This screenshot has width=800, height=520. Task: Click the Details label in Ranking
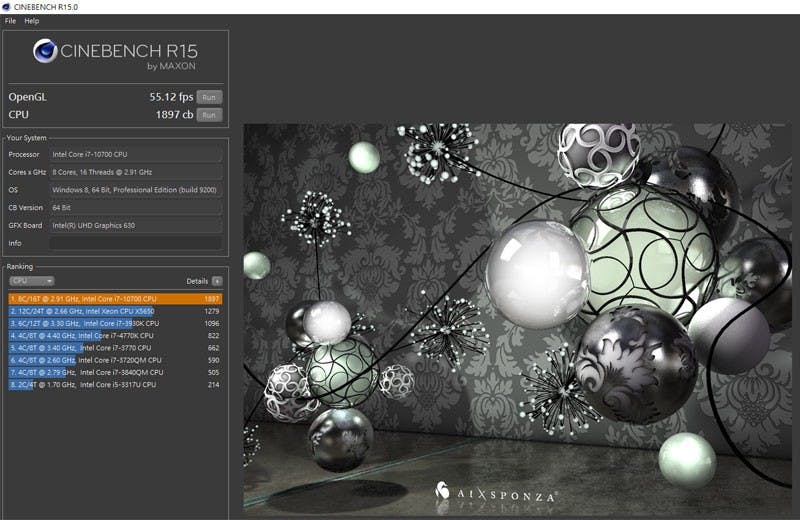[197, 281]
